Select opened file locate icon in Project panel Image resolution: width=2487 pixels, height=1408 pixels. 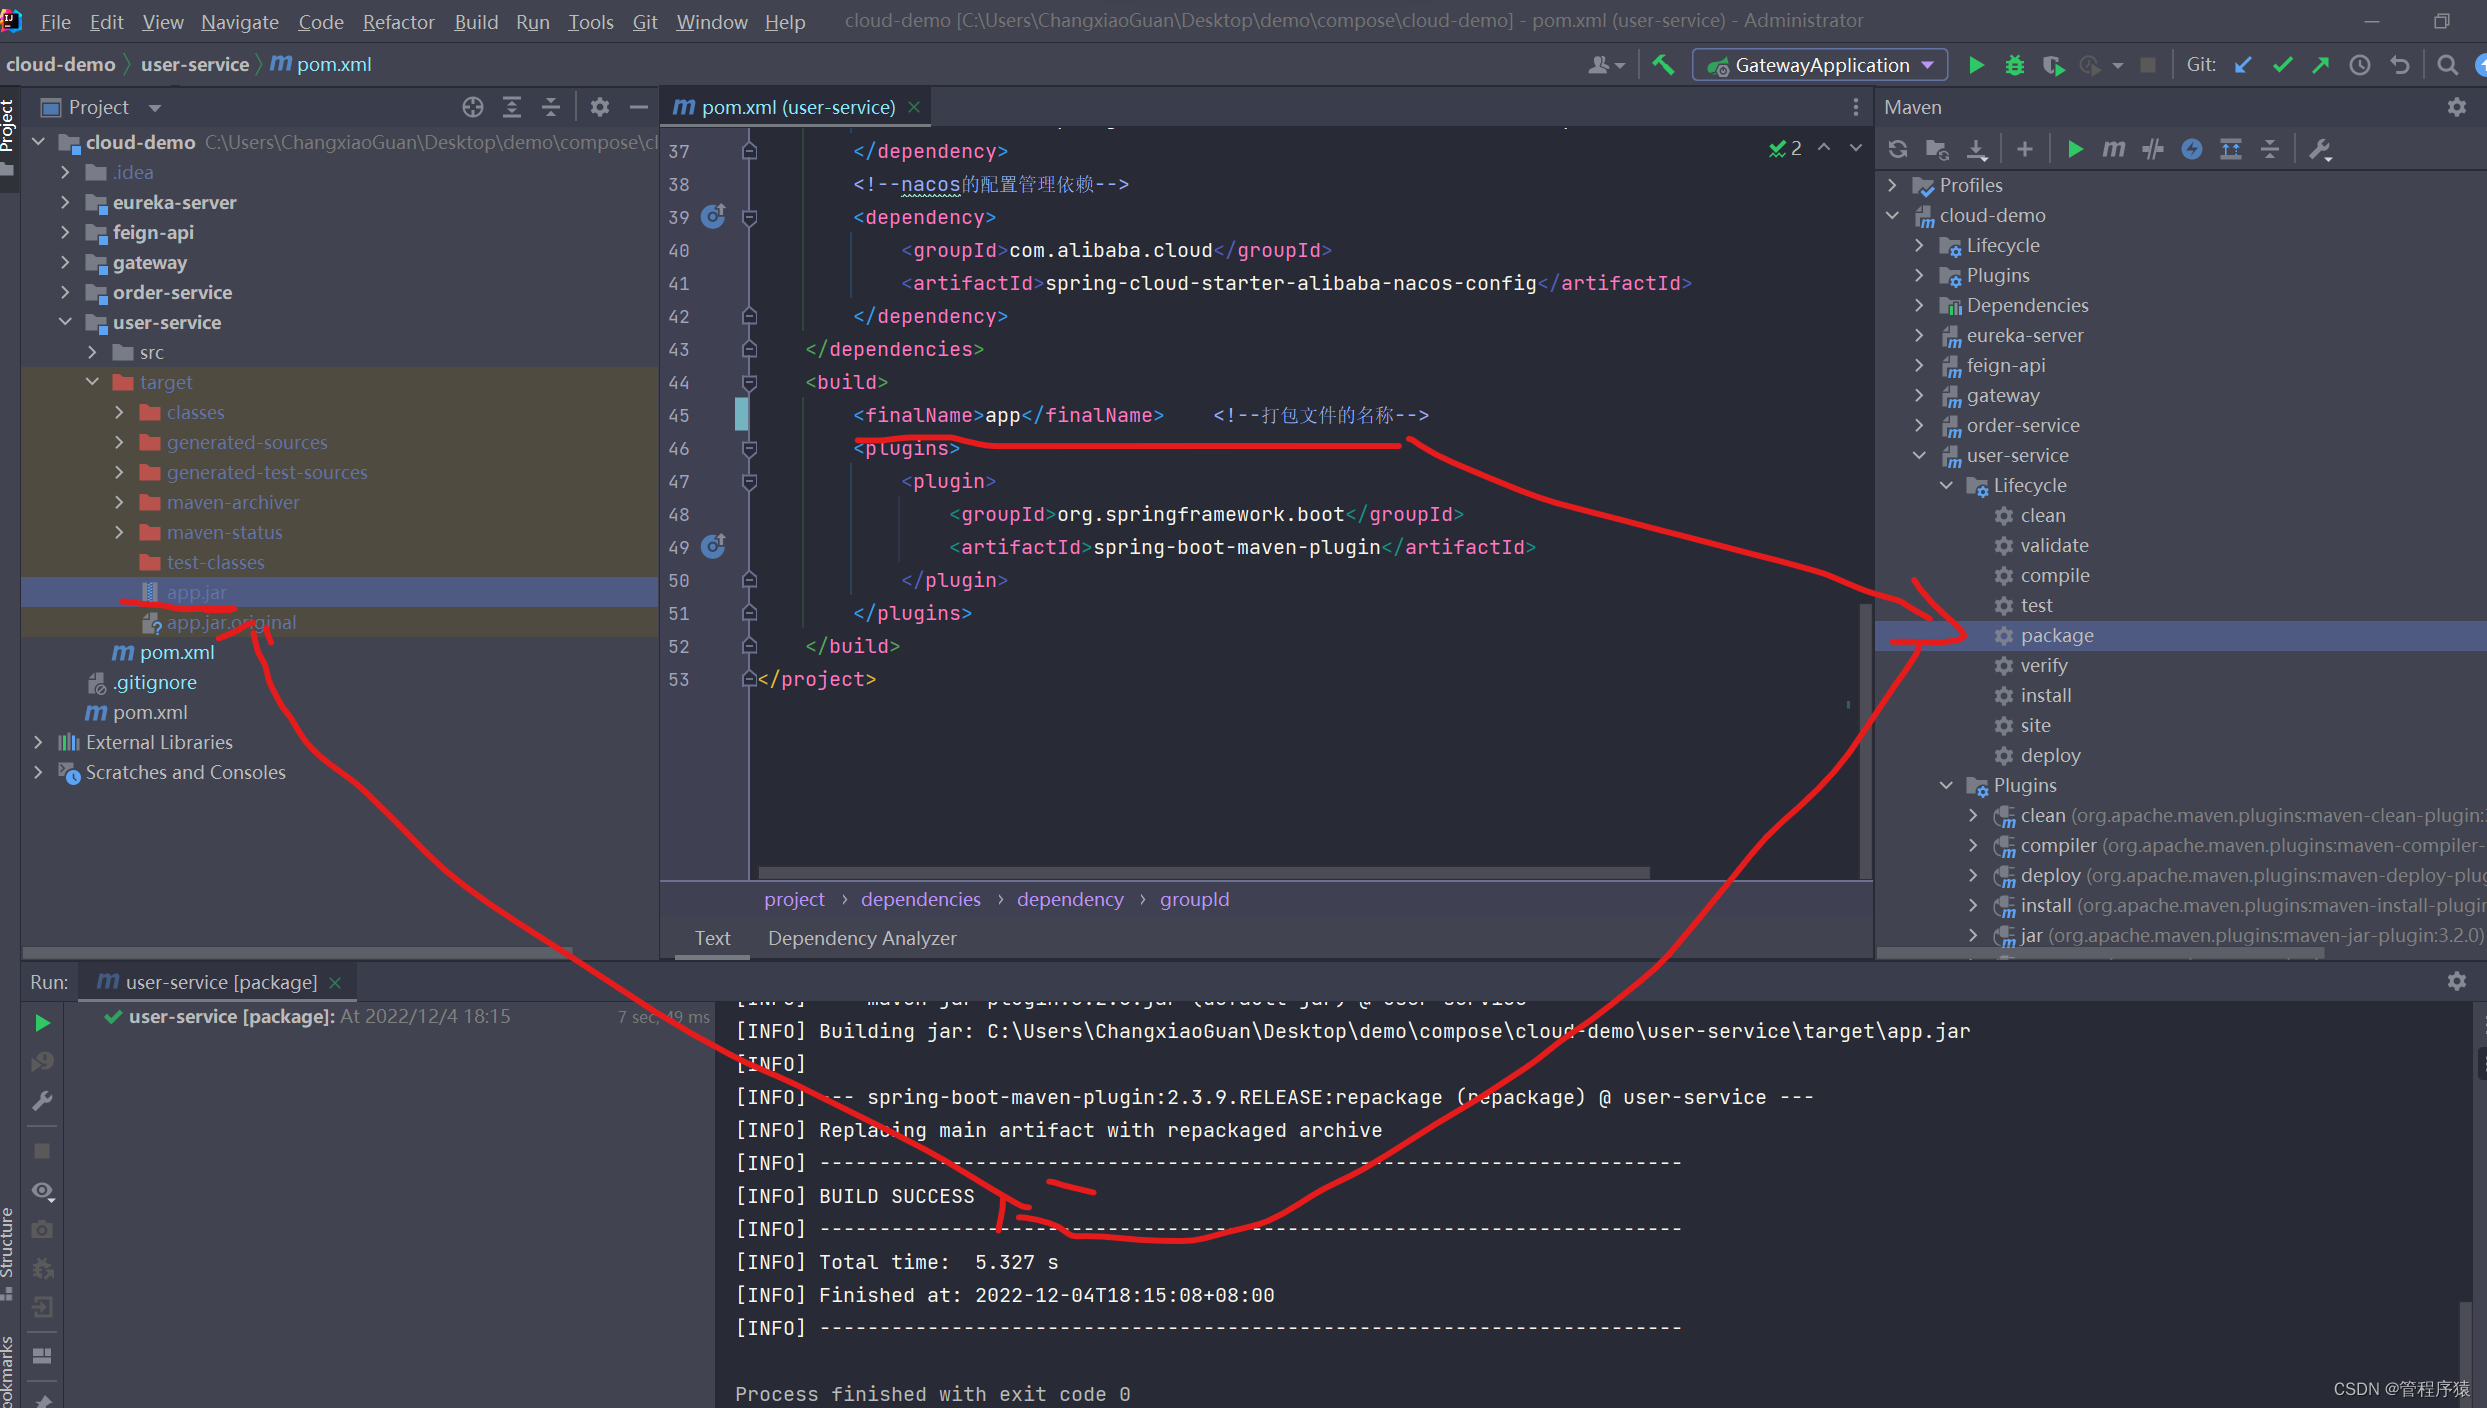point(473,107)
